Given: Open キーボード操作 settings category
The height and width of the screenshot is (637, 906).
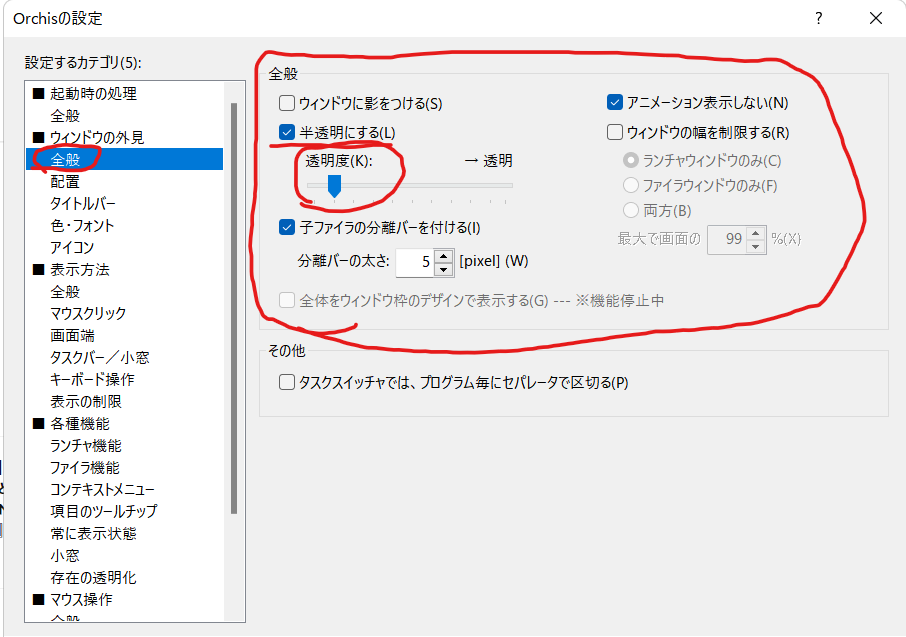Looking at the screenshot, I should (x=92, y=379).
